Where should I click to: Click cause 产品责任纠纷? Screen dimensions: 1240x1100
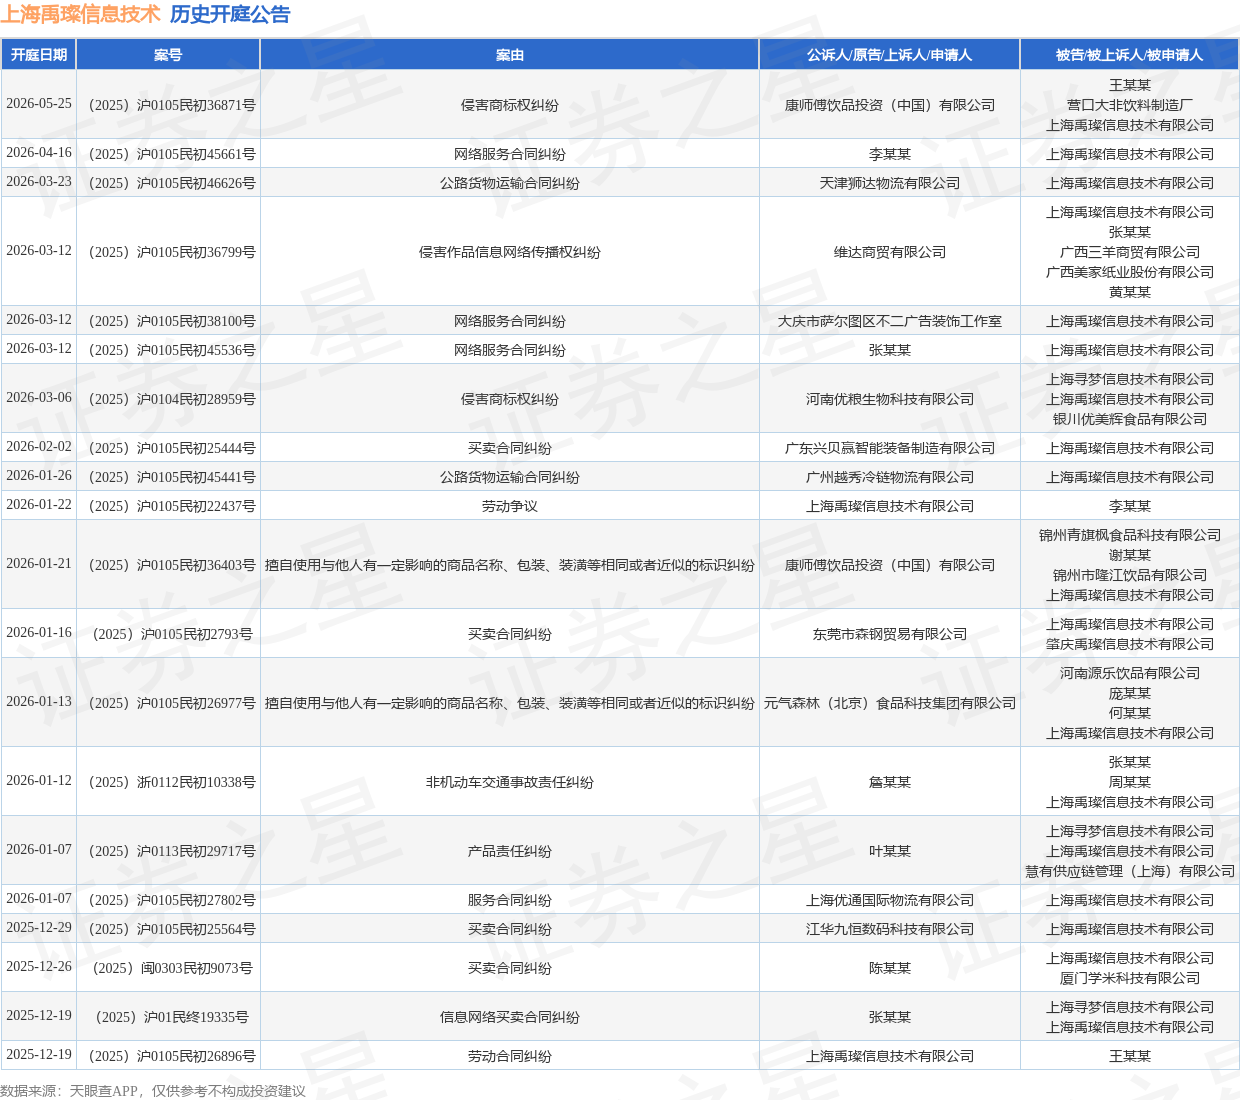tap(510, 851)
